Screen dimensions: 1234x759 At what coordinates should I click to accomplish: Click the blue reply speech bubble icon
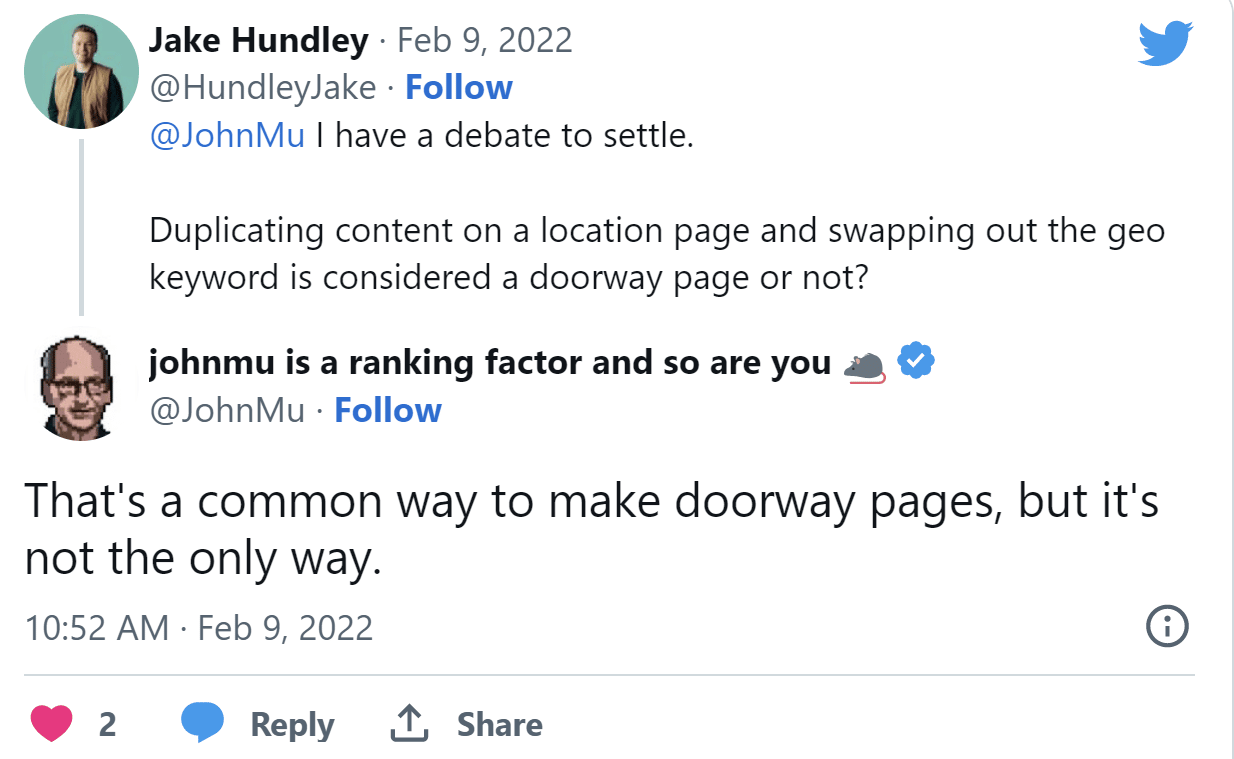[x=202, y=723]
